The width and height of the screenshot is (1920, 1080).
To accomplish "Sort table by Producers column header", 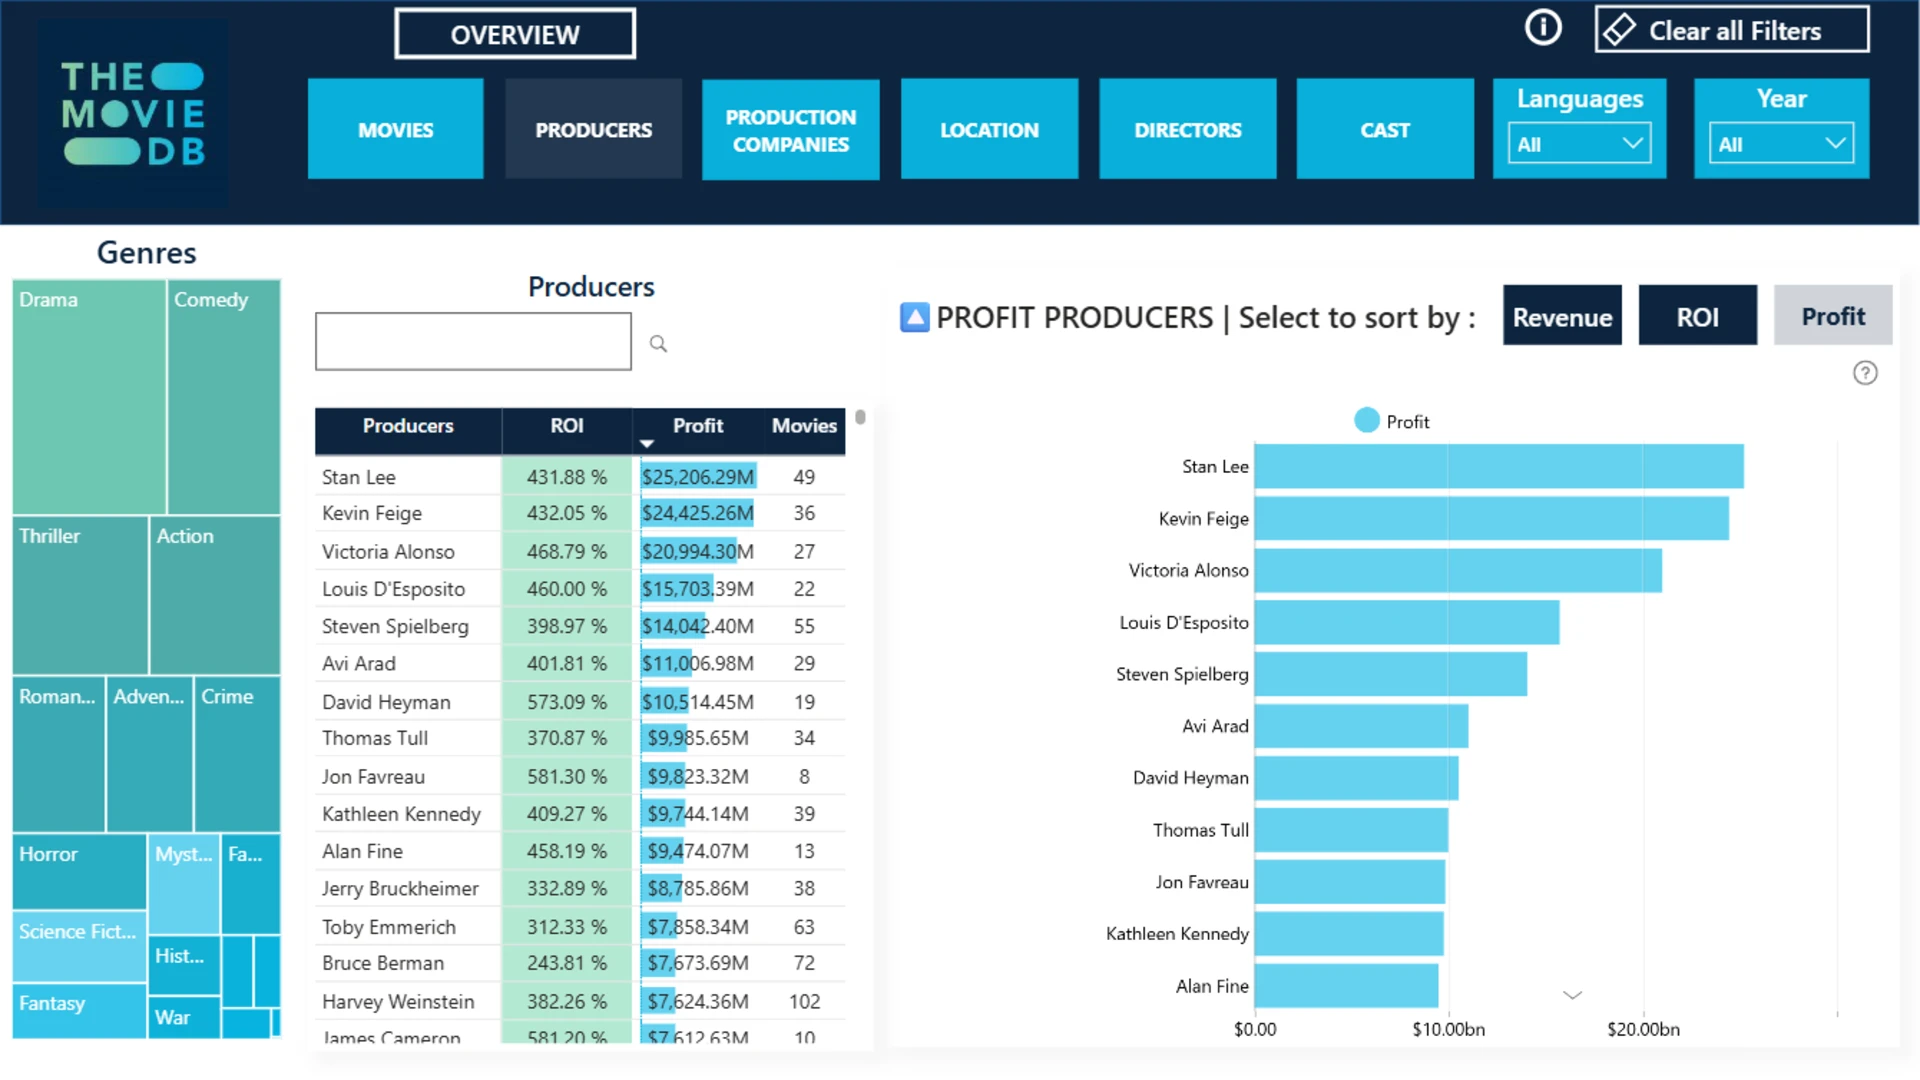I will click(408, 431).
